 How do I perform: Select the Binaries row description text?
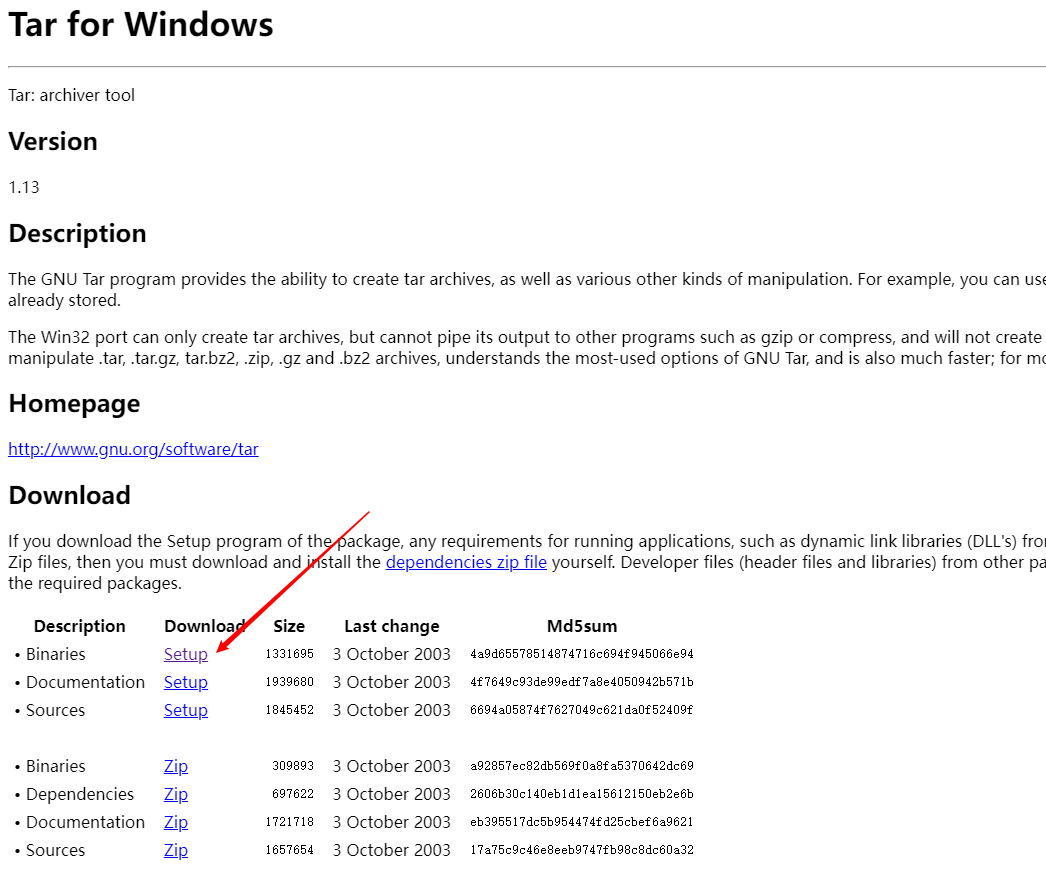click(x=55, y=654)
